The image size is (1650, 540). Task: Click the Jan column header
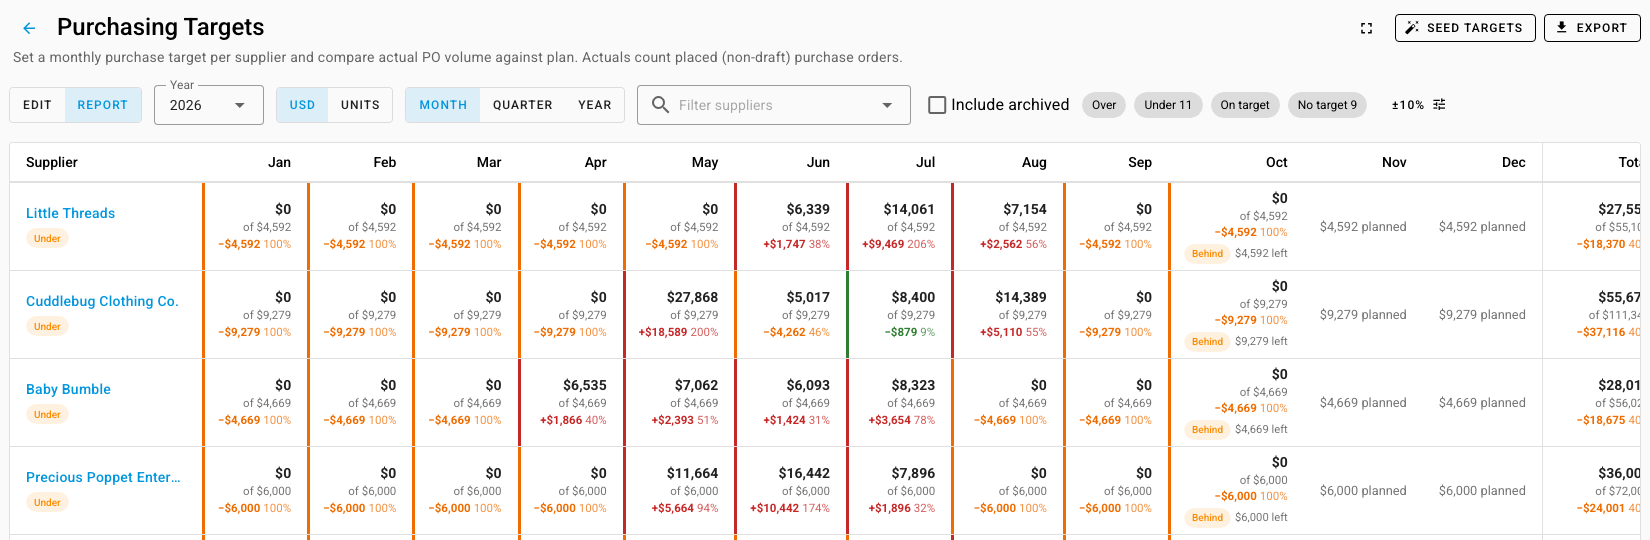click(x=280, y=162)
